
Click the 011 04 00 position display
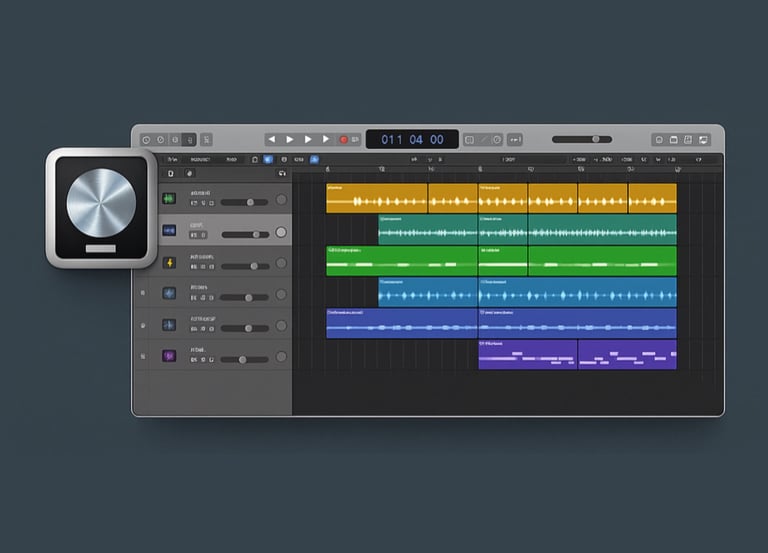[x=412, y=140]
